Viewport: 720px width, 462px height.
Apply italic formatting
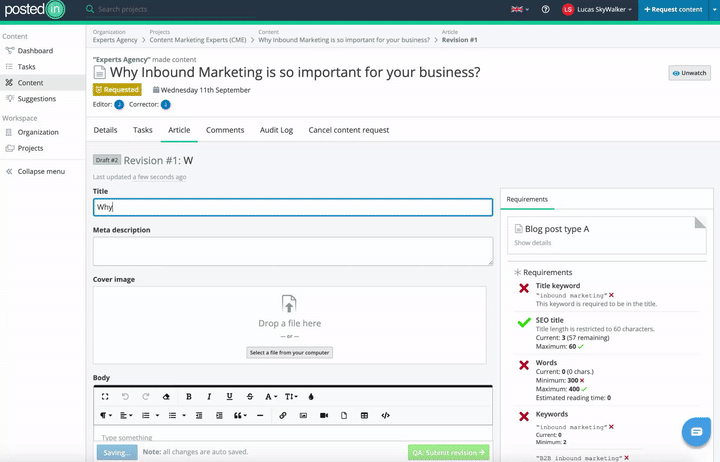[x=209, y=396]
